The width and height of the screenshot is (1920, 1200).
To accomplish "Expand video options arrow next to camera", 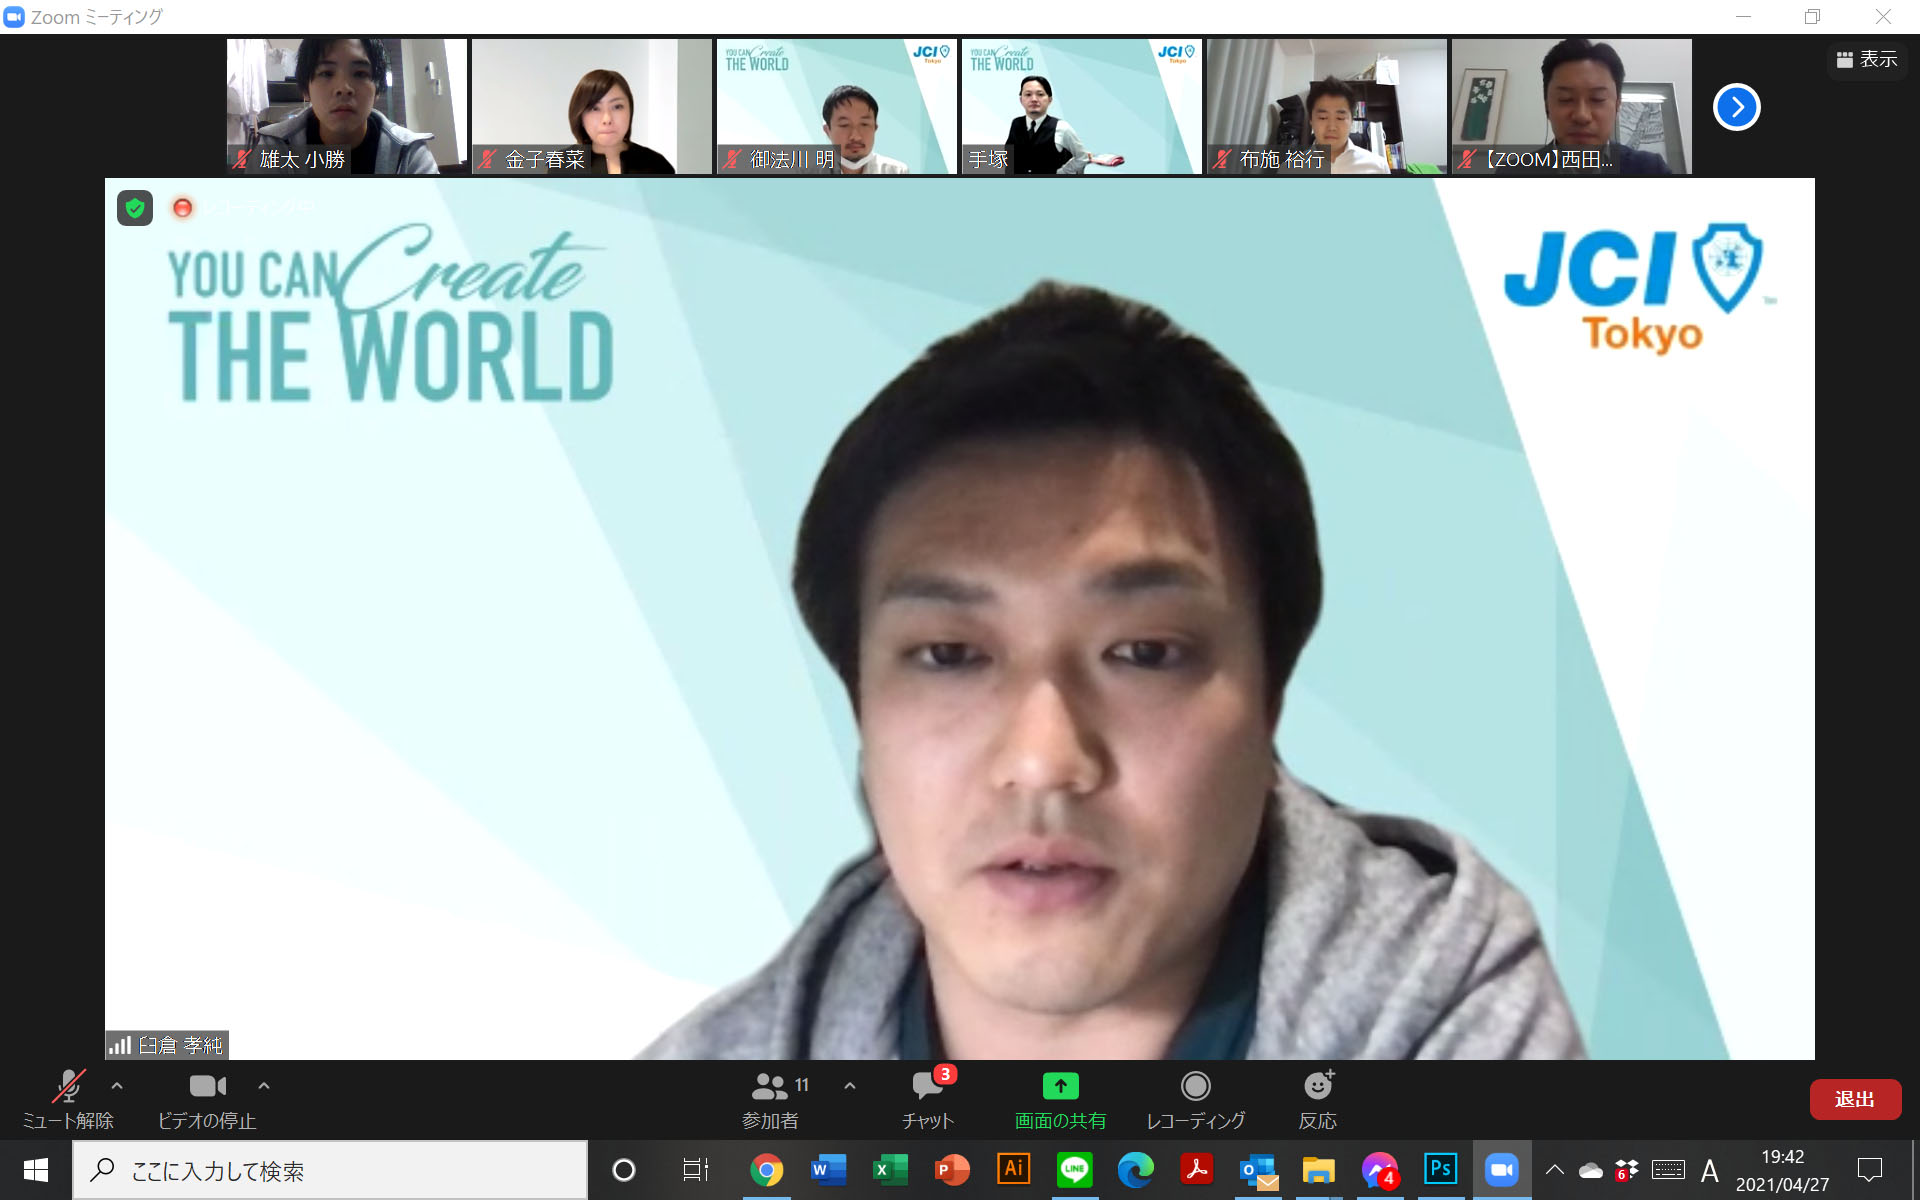I will [264, 1085].
